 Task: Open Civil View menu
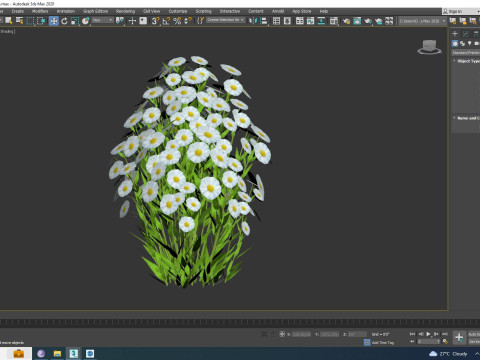tap(151, 11)
